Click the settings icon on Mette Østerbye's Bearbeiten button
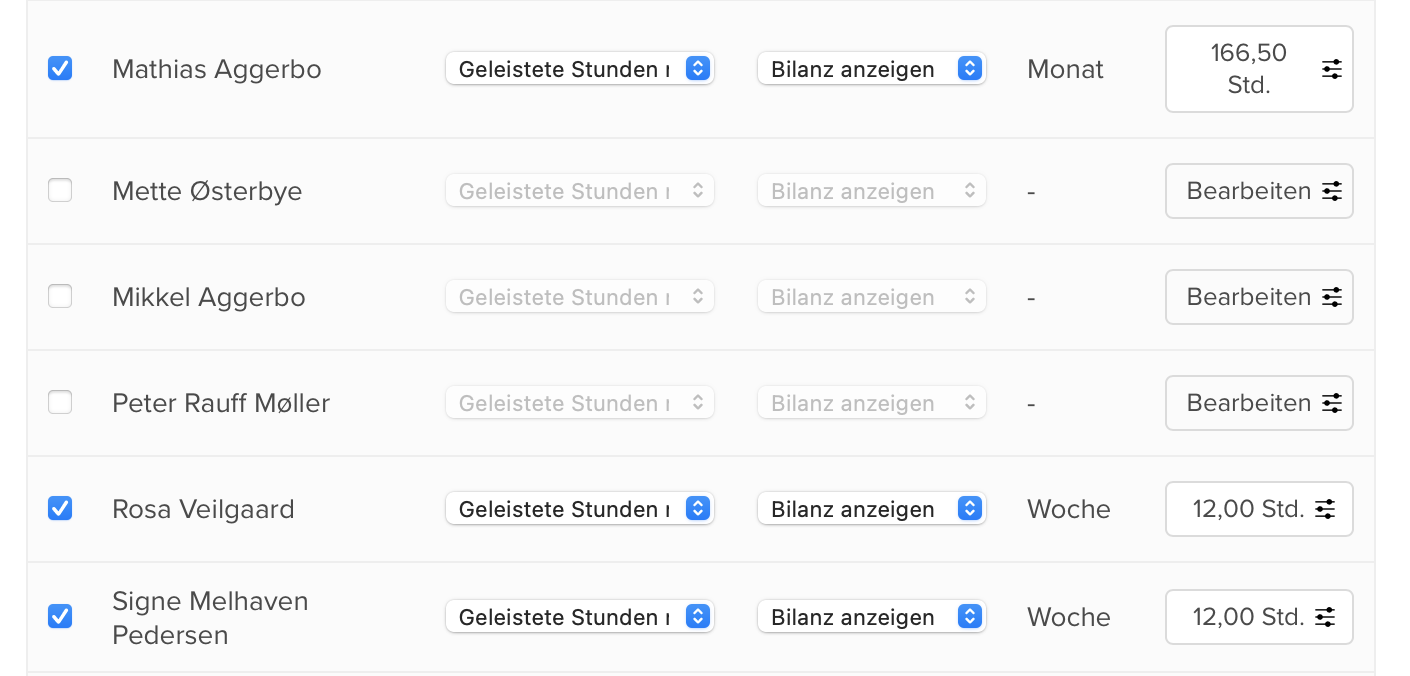Image resolution: width=1410 pixels, height=676 pixels. point(1331,191)
